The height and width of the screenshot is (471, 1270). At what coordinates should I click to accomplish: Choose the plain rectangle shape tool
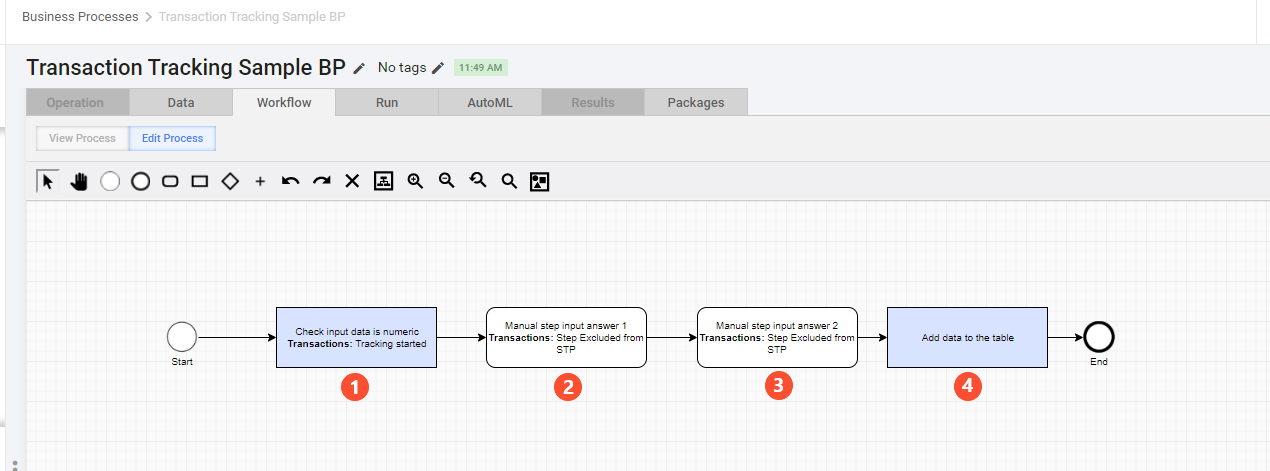(200, 181)
